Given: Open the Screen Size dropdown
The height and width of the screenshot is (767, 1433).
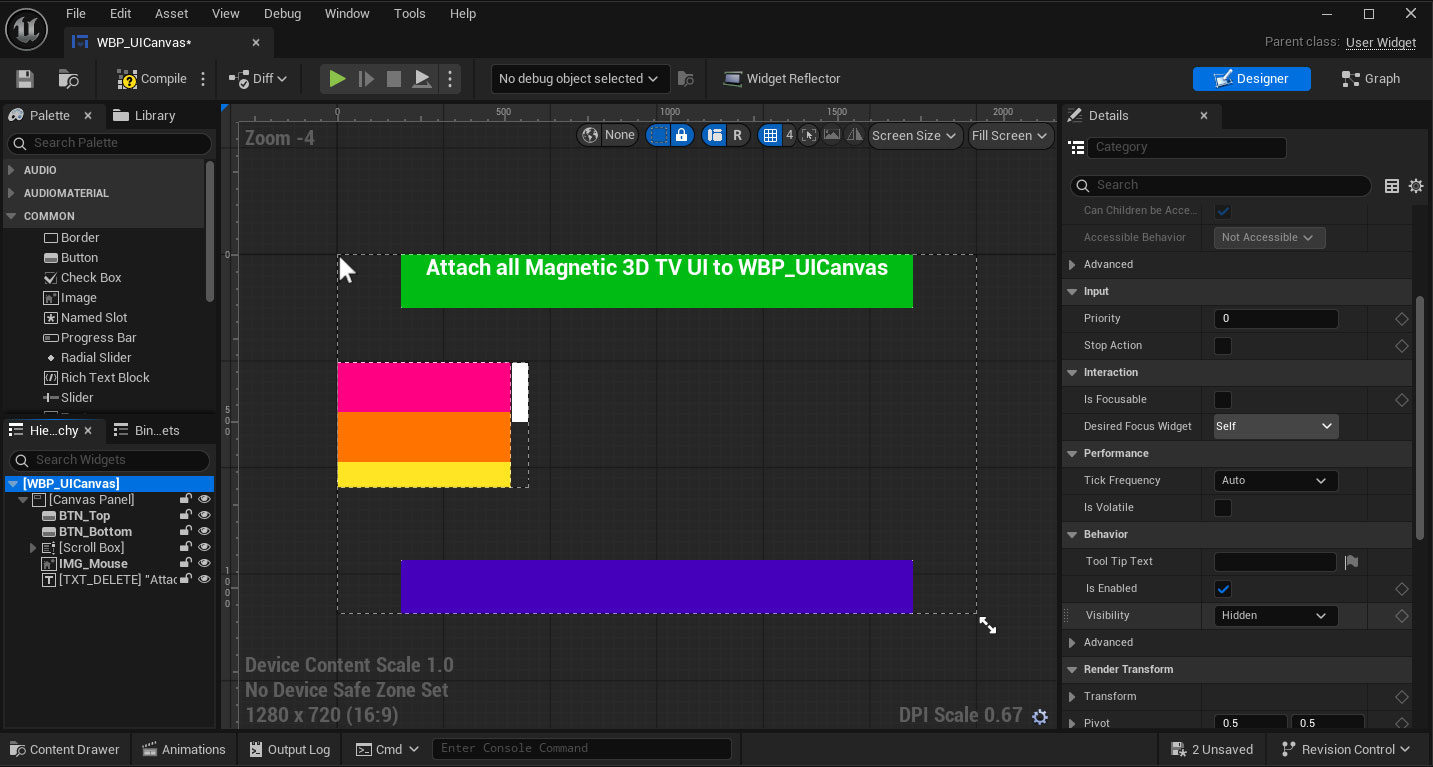Looking at the screenshot, I should coord(913,135).
